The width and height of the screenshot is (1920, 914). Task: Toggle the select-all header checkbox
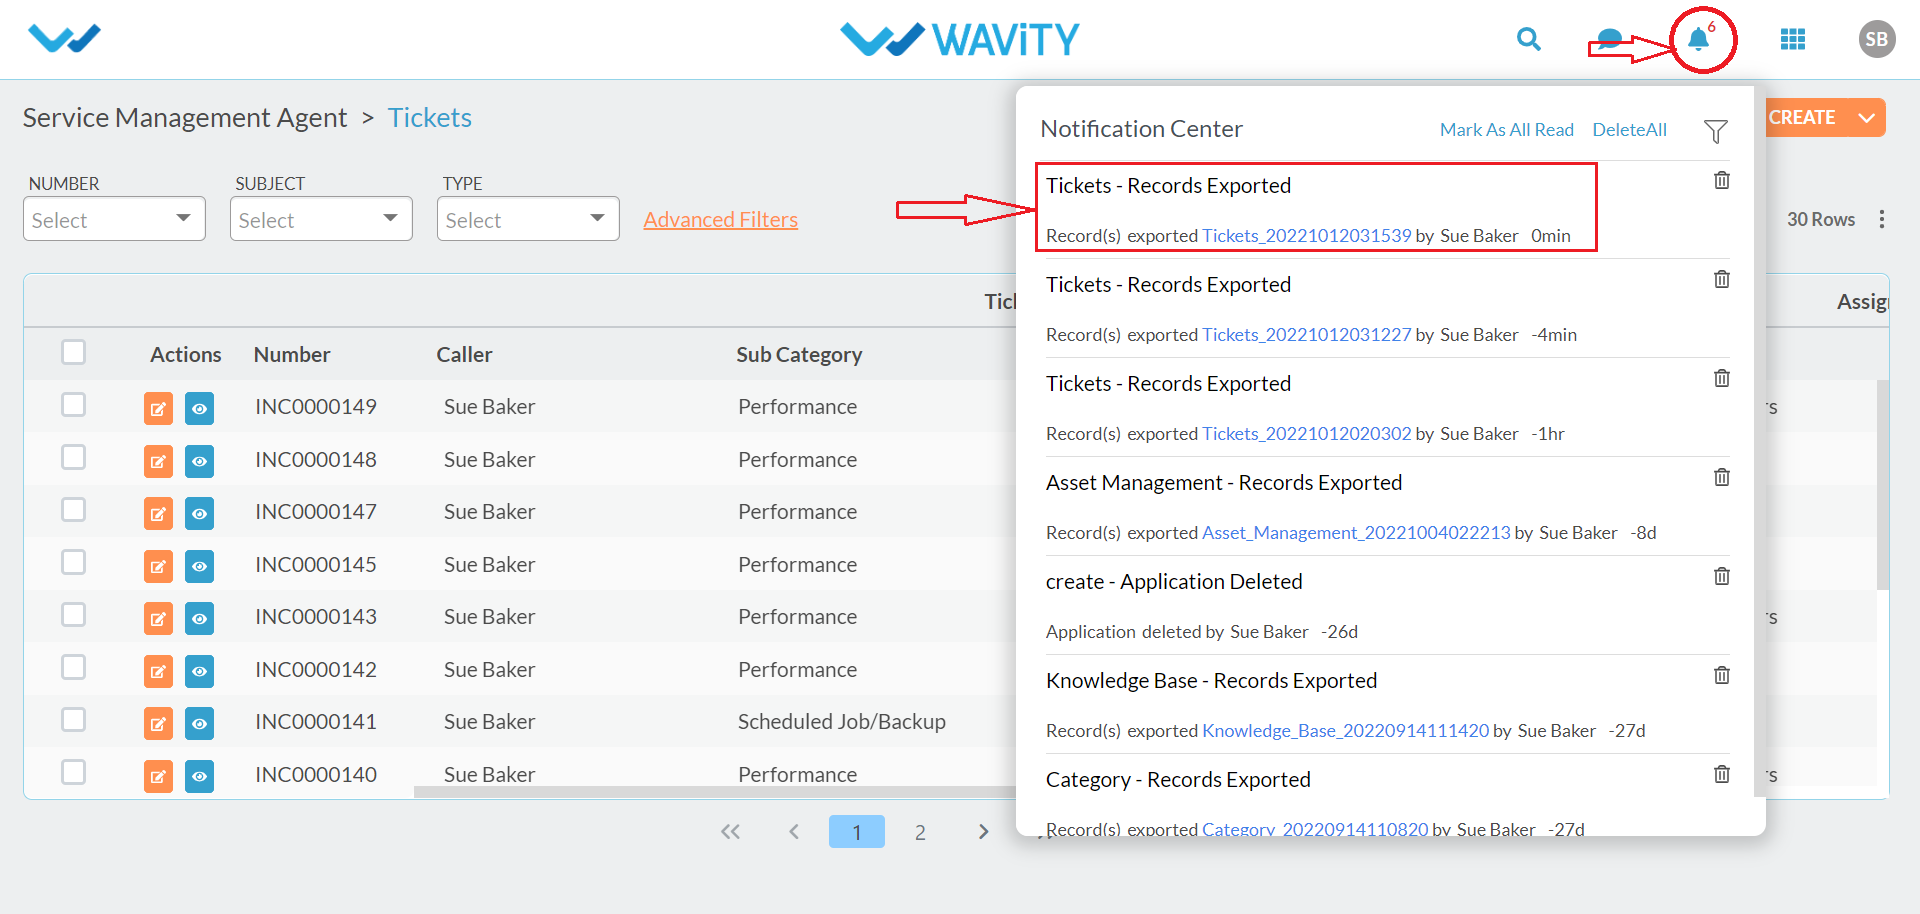coord(73,352)
